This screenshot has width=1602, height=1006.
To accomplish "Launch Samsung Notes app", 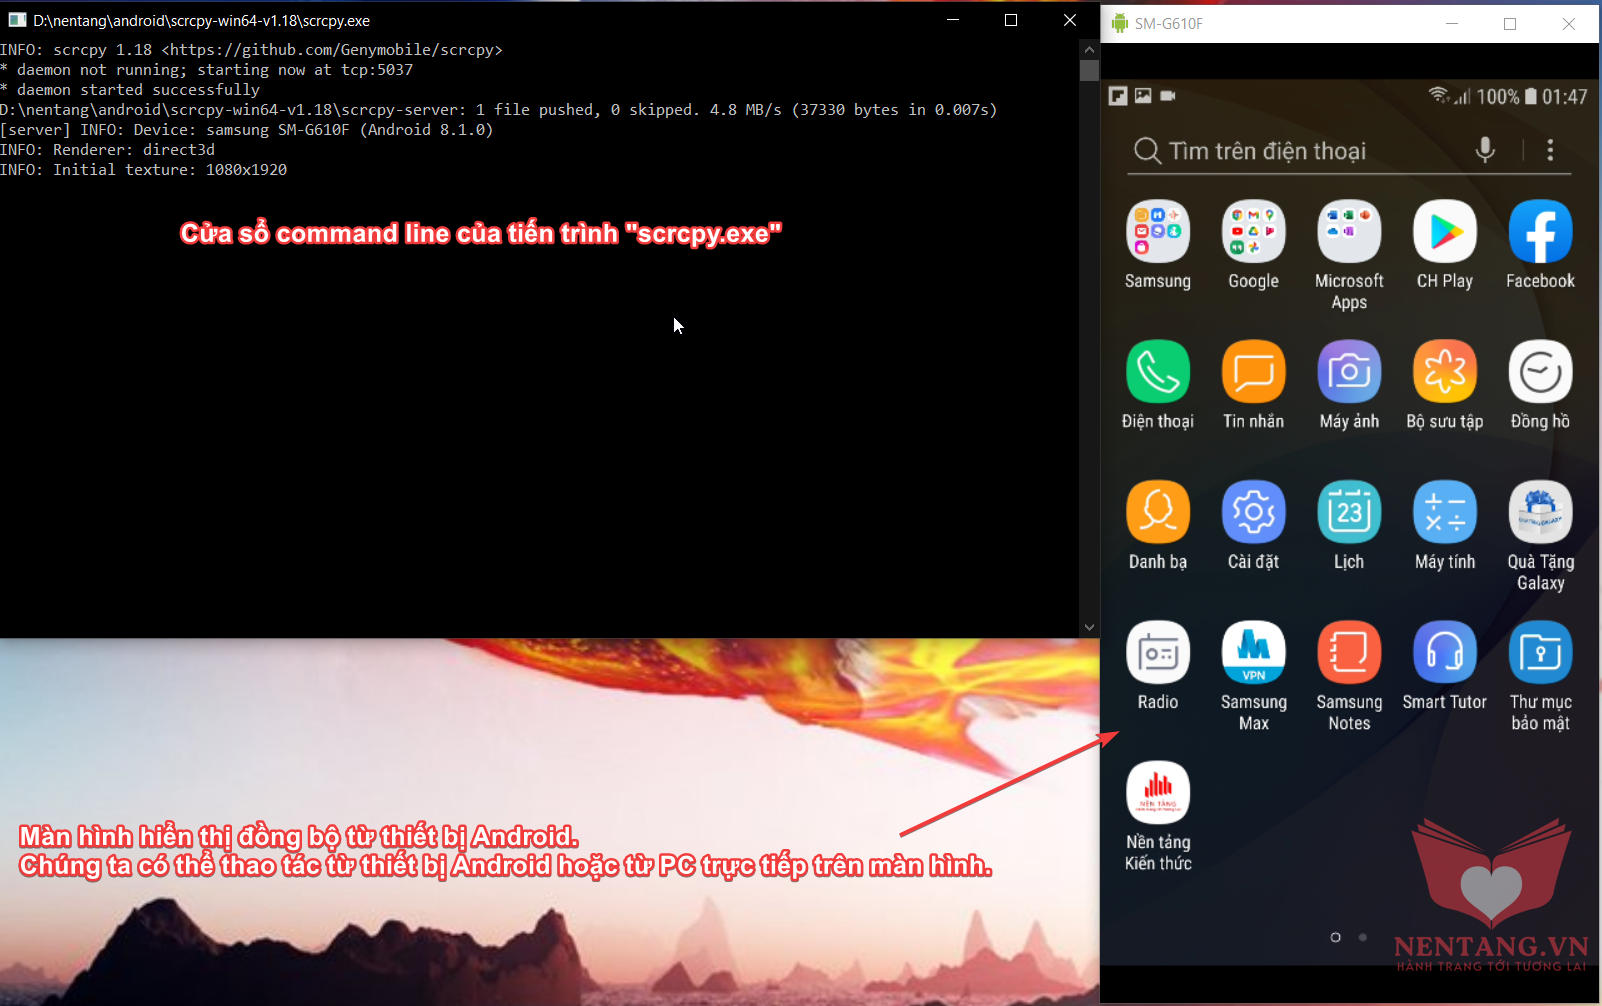I will pos(1349,652).
